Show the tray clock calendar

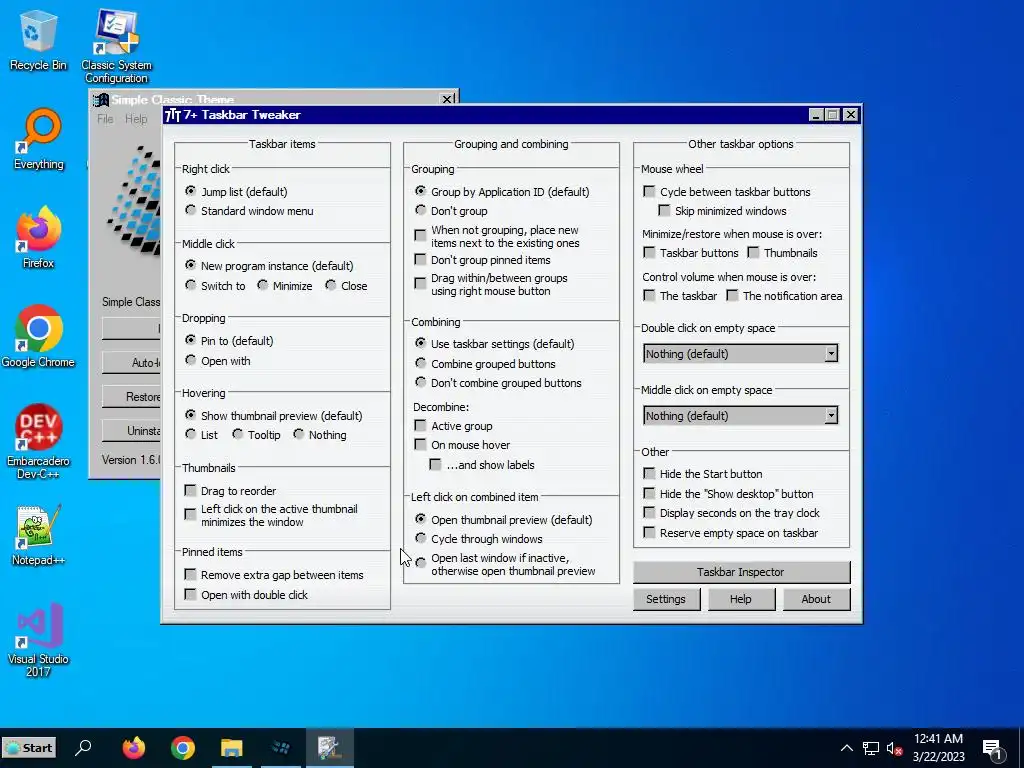coord(938,748)
